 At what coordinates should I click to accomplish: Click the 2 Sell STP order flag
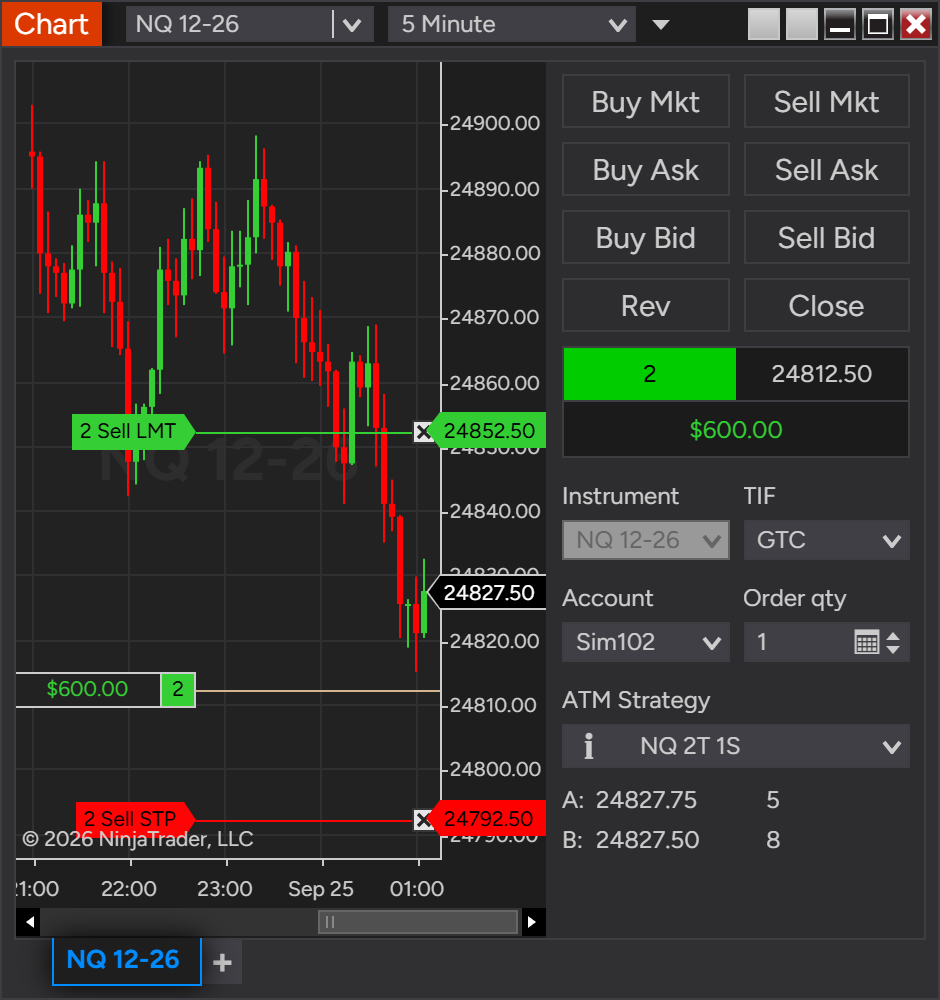(x=135, y=818)
